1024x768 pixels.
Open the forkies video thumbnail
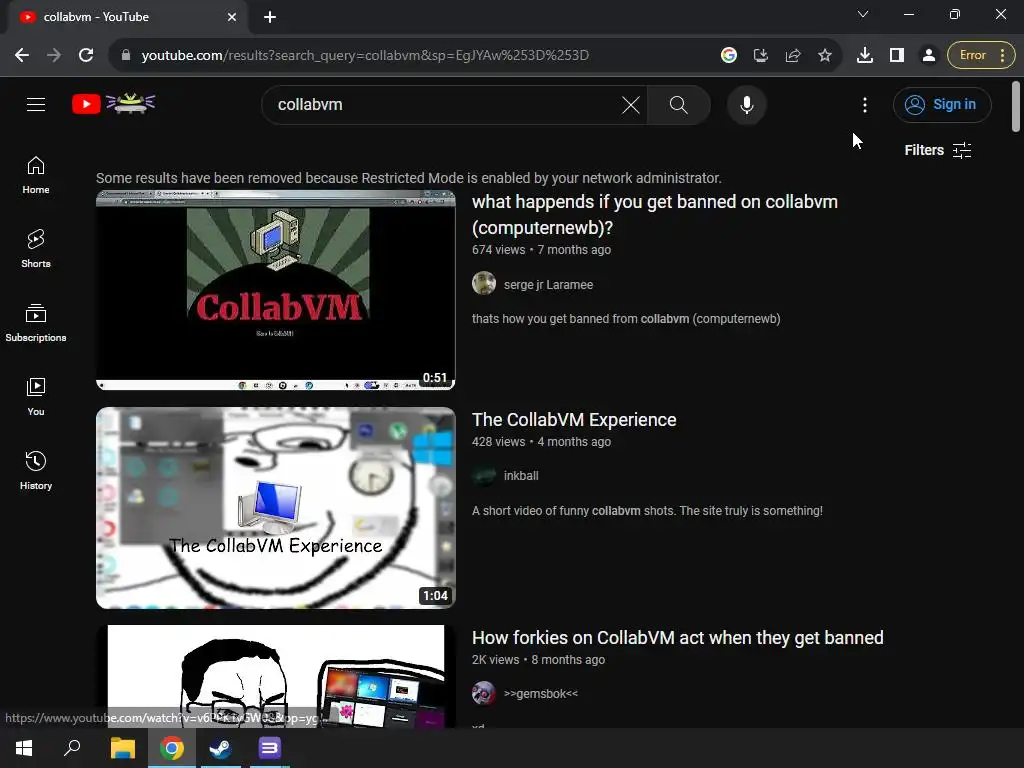(x=276, y=676)
